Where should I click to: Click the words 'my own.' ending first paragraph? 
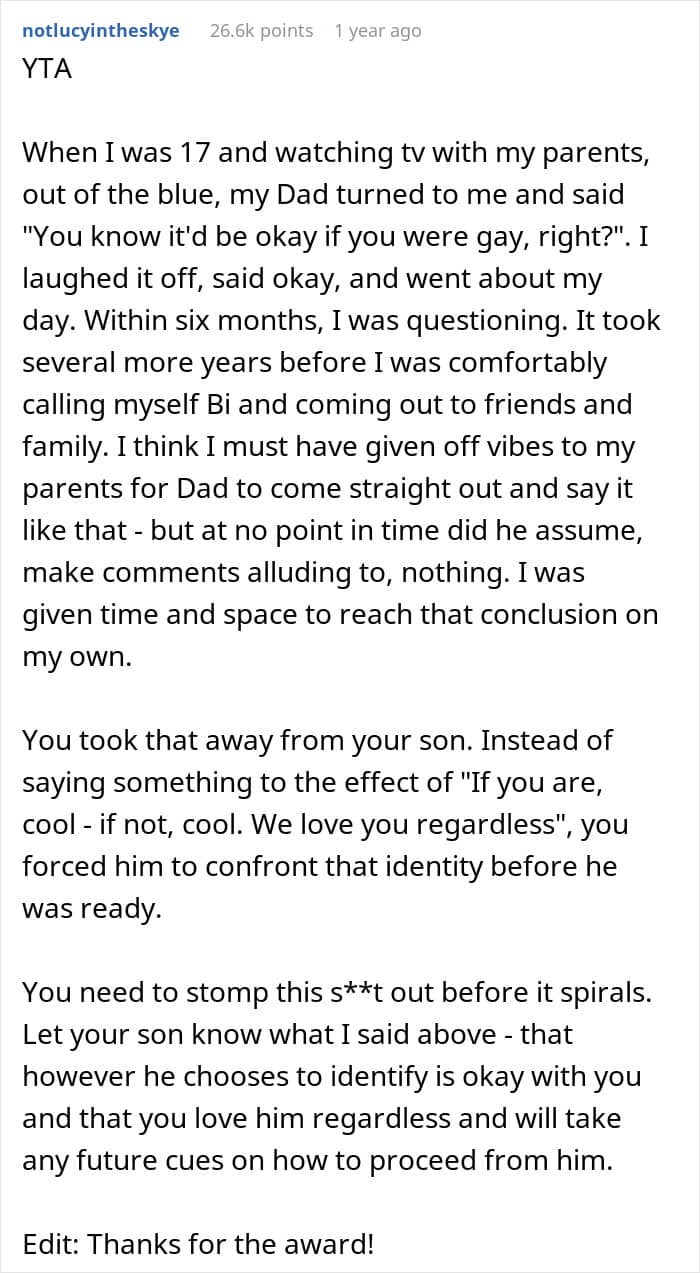pyautogui.click(x=77, y=657)
